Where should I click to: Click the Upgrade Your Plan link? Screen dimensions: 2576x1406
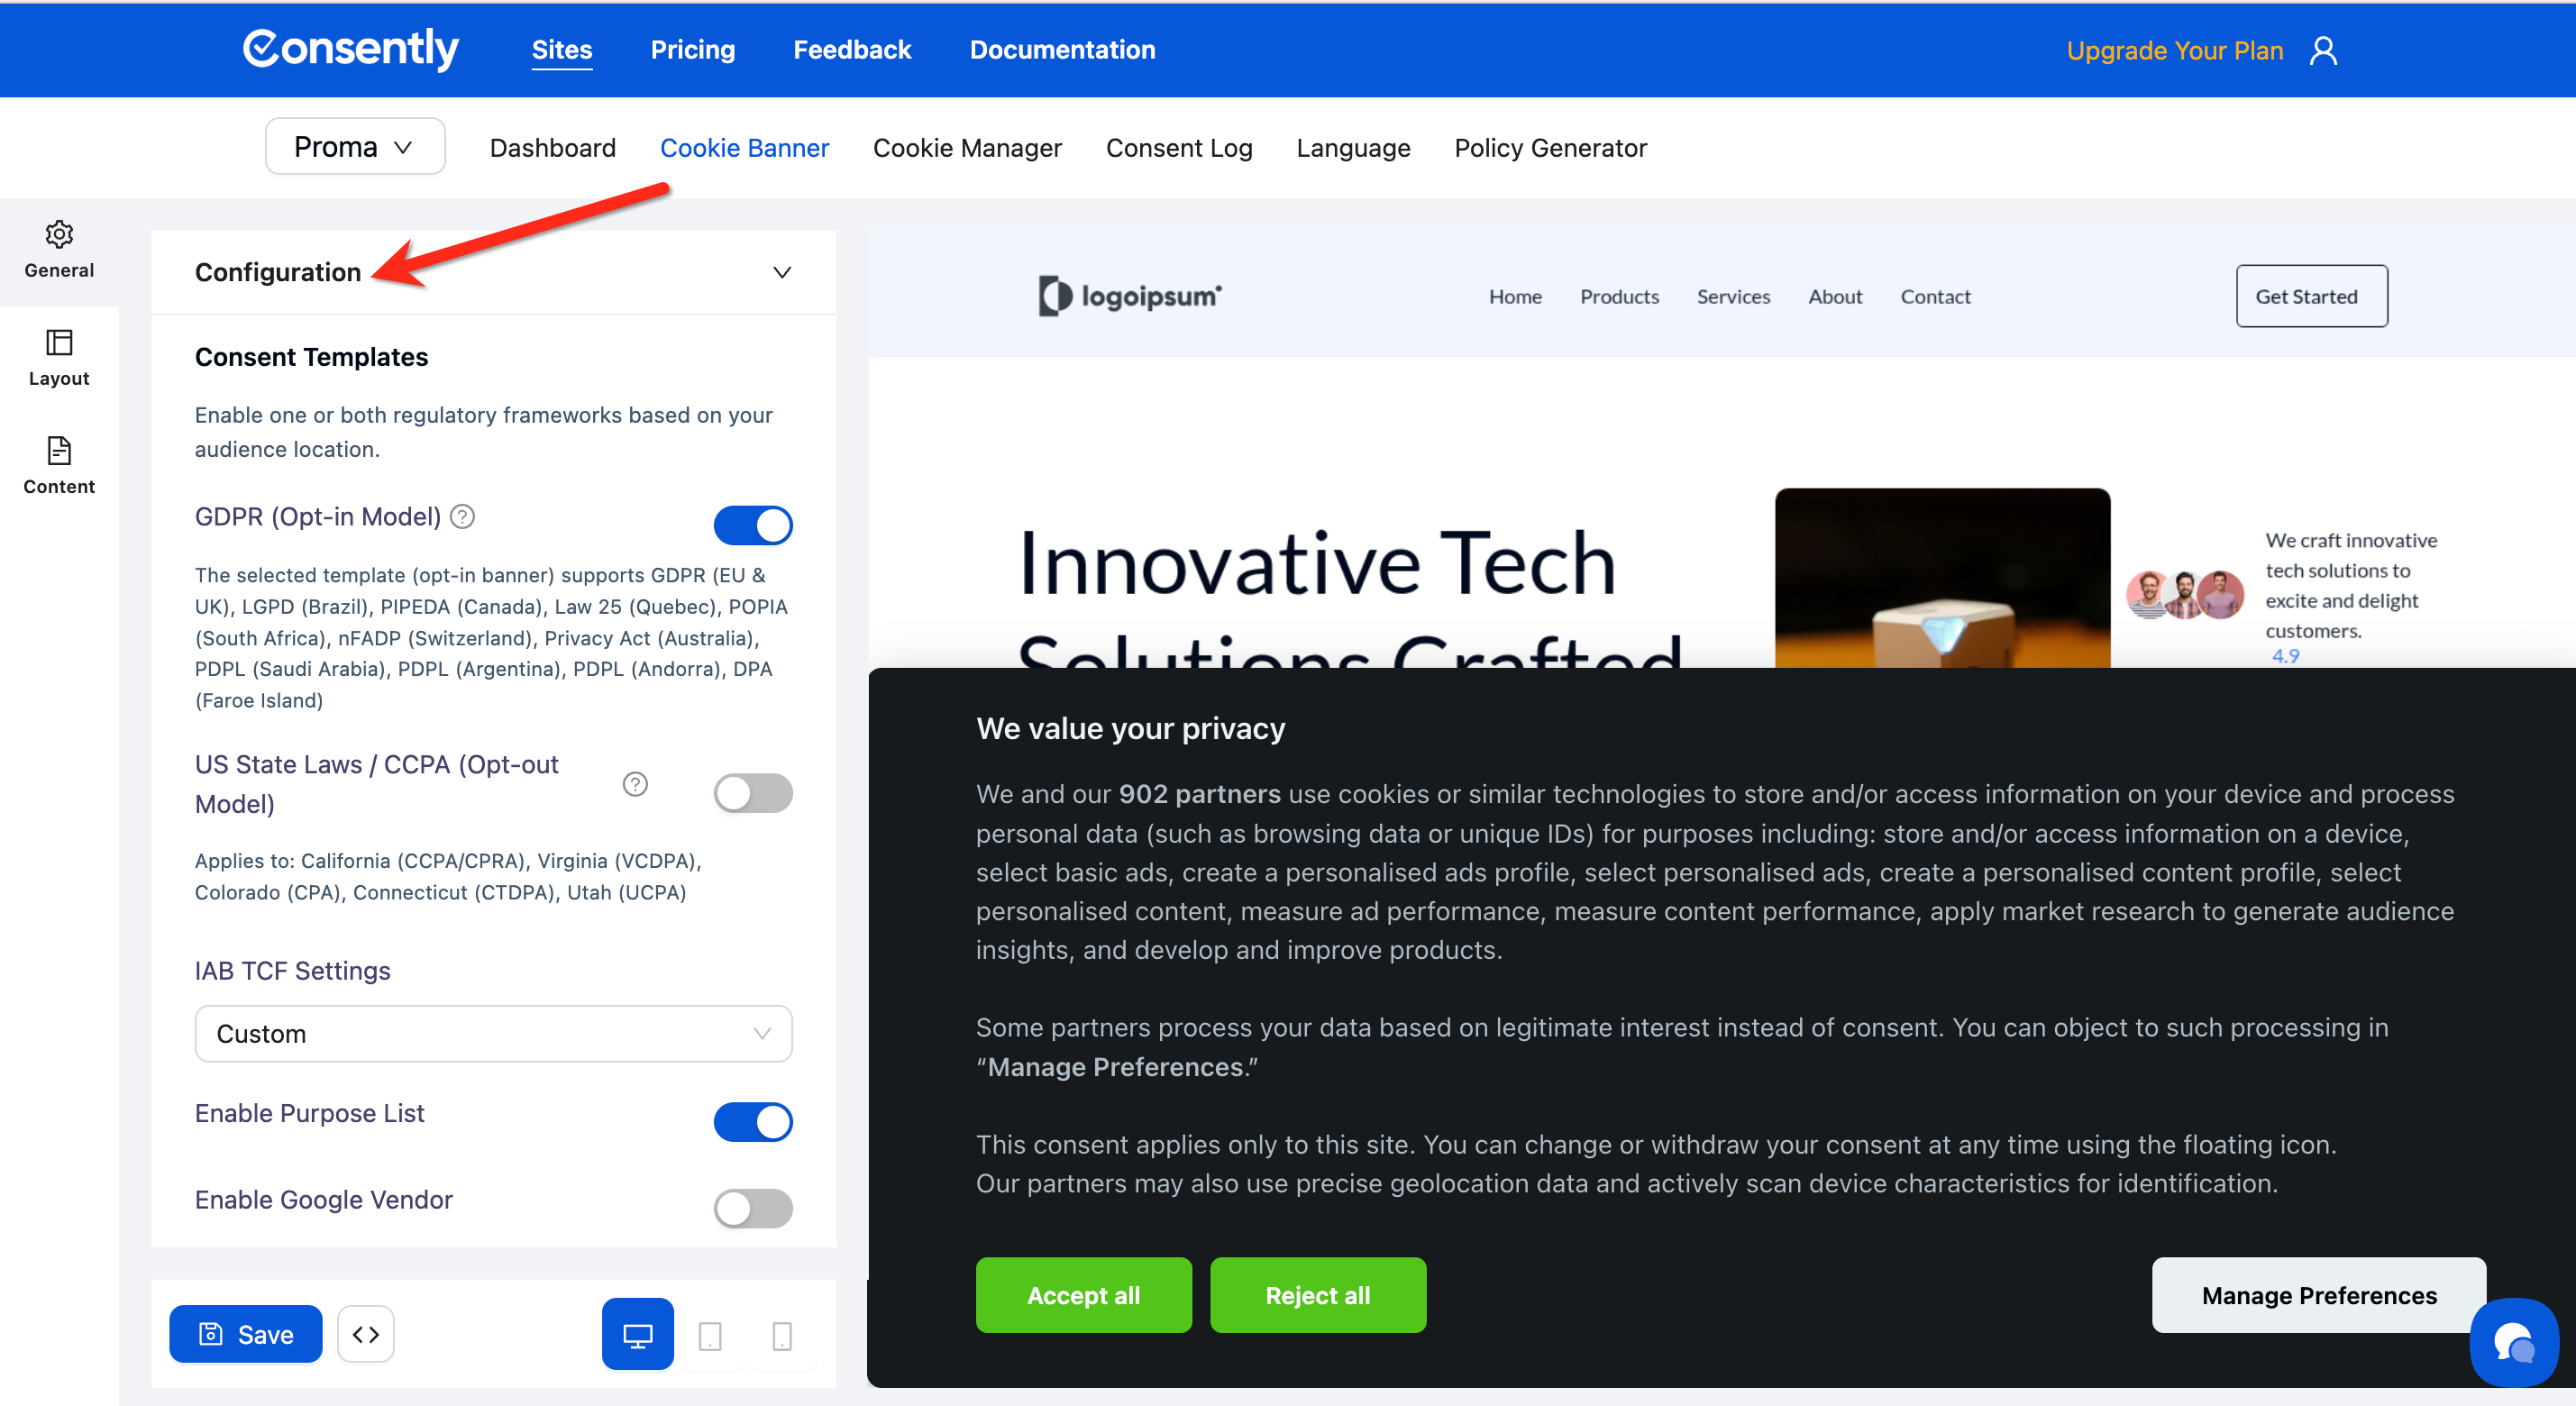point(2174,50)
